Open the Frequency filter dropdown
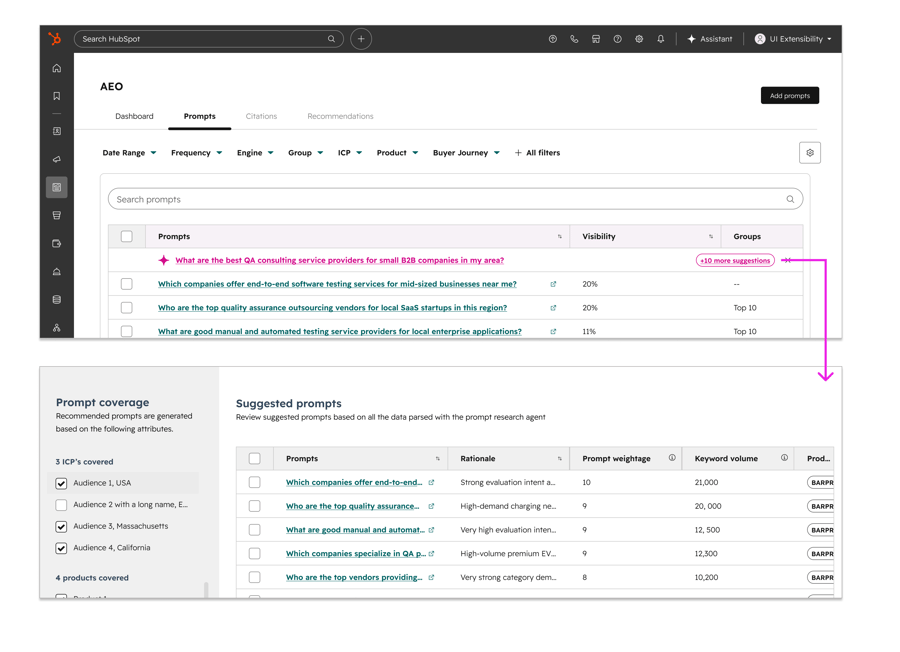The height and width of the screenshot is (652, 900). click(196, 153)
